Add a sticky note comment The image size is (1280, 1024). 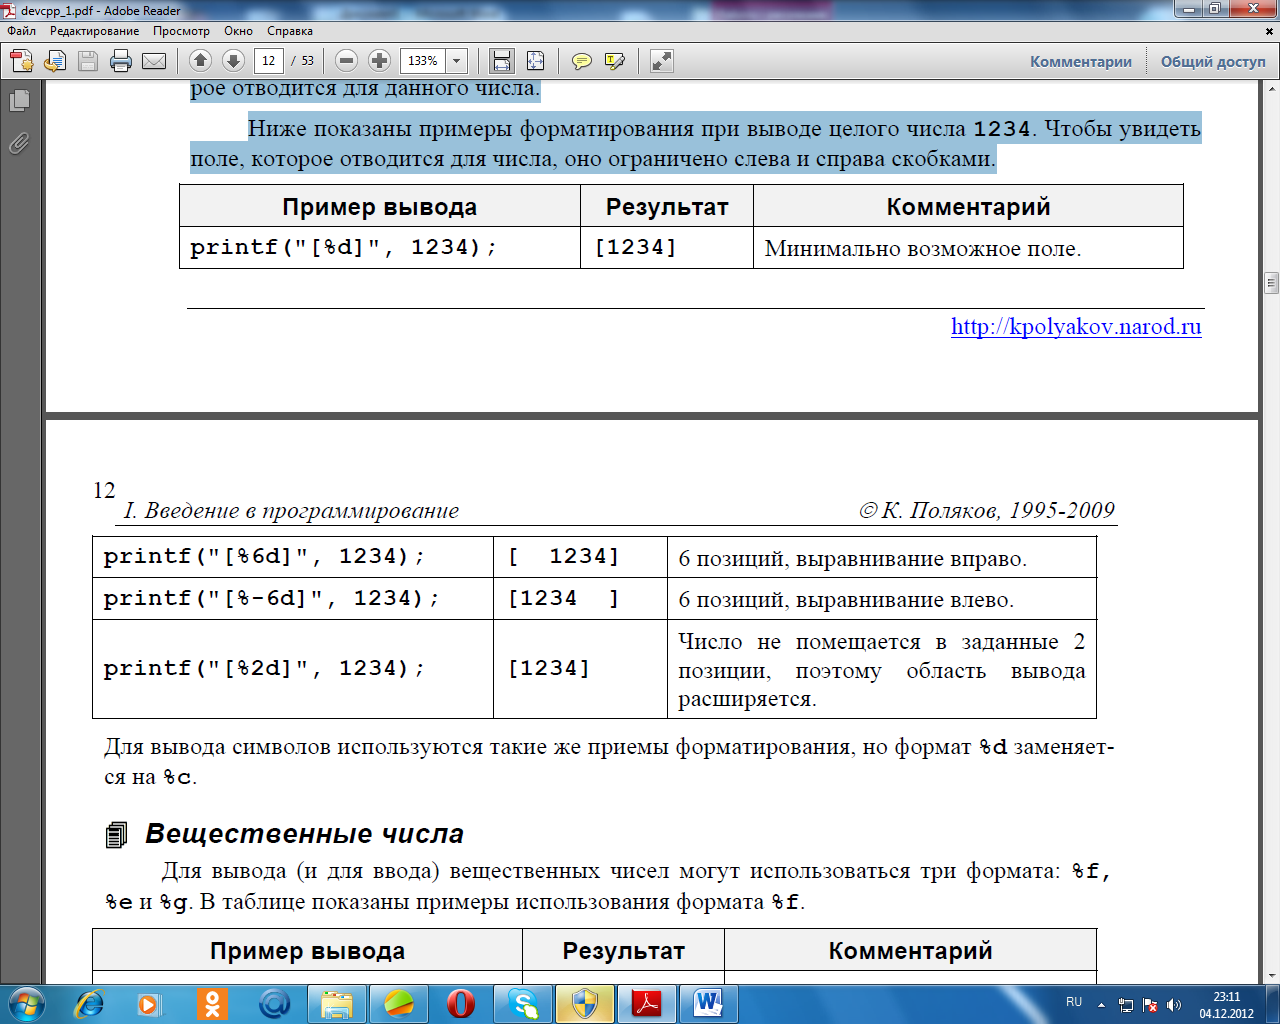click(581, 61)
